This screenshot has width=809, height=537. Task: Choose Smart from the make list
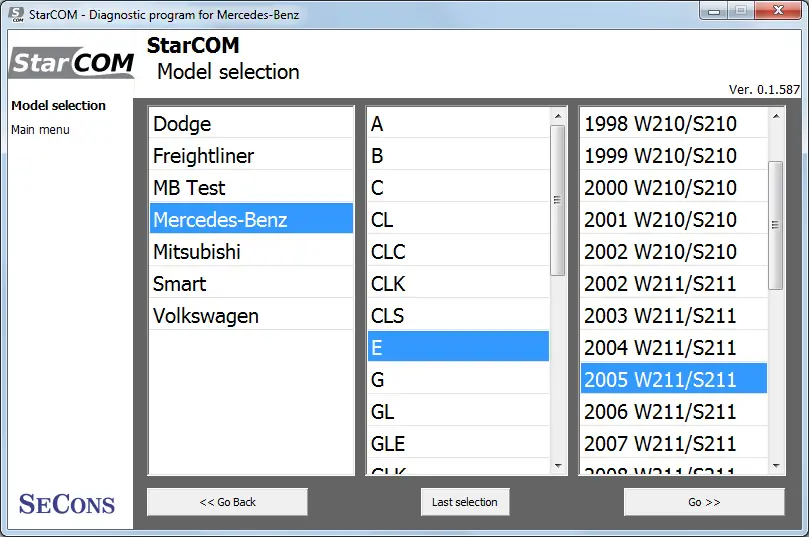251,284
